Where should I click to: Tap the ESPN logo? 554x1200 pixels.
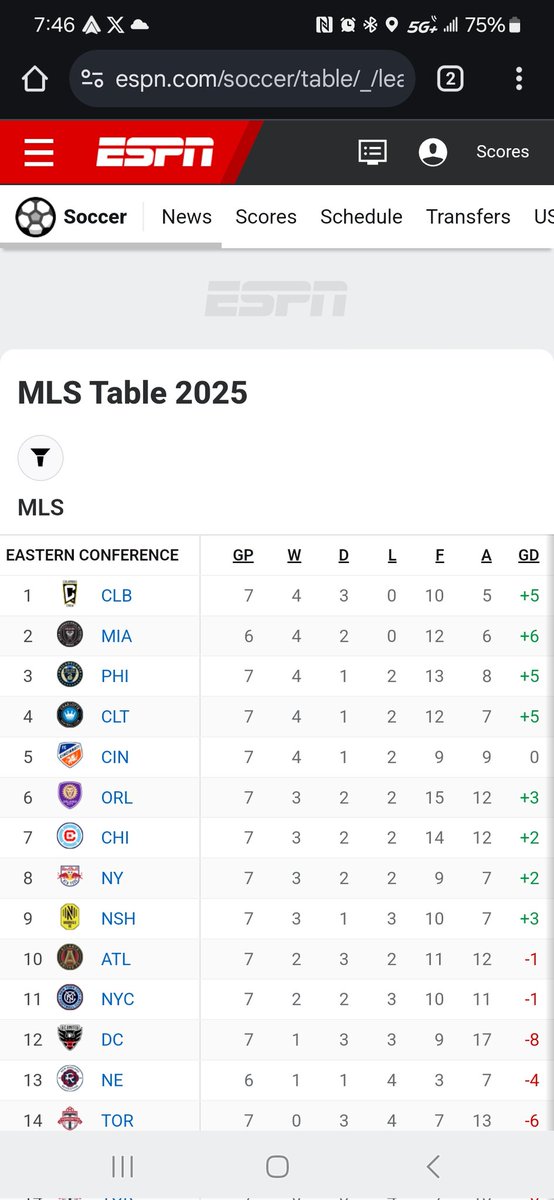[155, 153]
